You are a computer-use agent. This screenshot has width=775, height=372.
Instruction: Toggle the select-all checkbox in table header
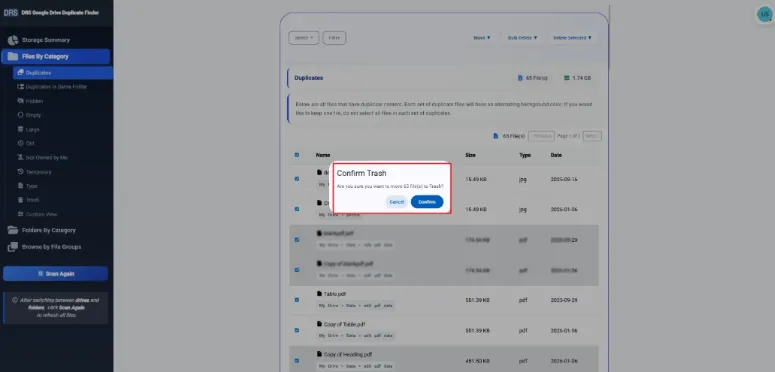297,155
